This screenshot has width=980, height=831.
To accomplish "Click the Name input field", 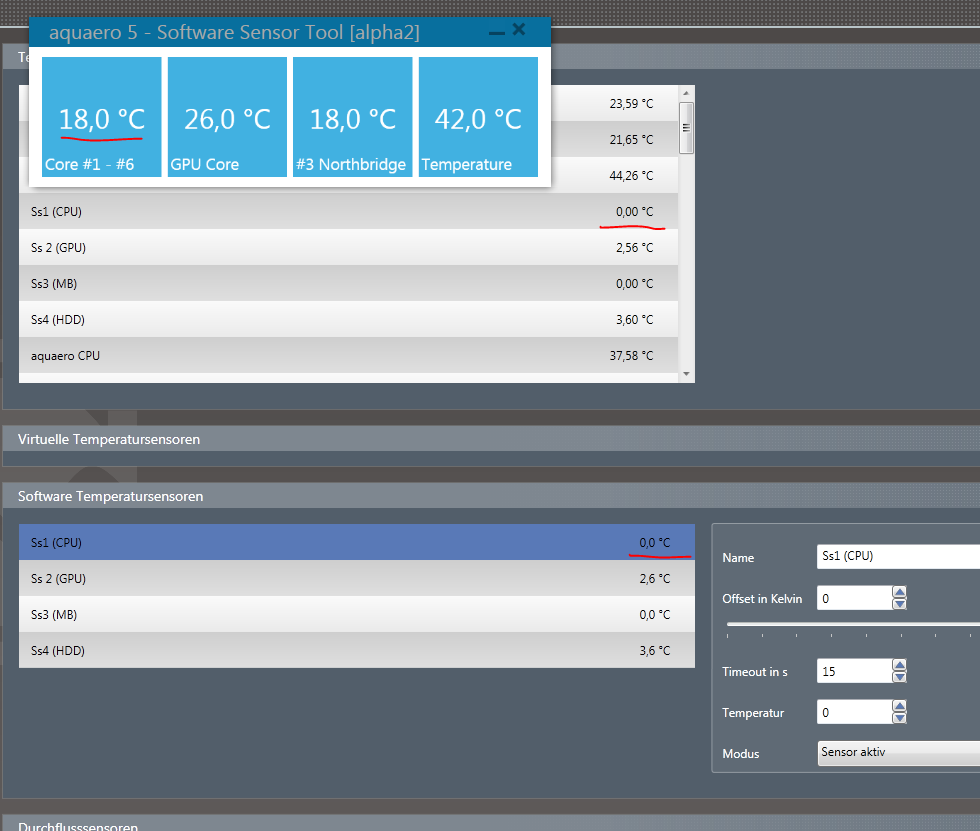I will [898, 556].
